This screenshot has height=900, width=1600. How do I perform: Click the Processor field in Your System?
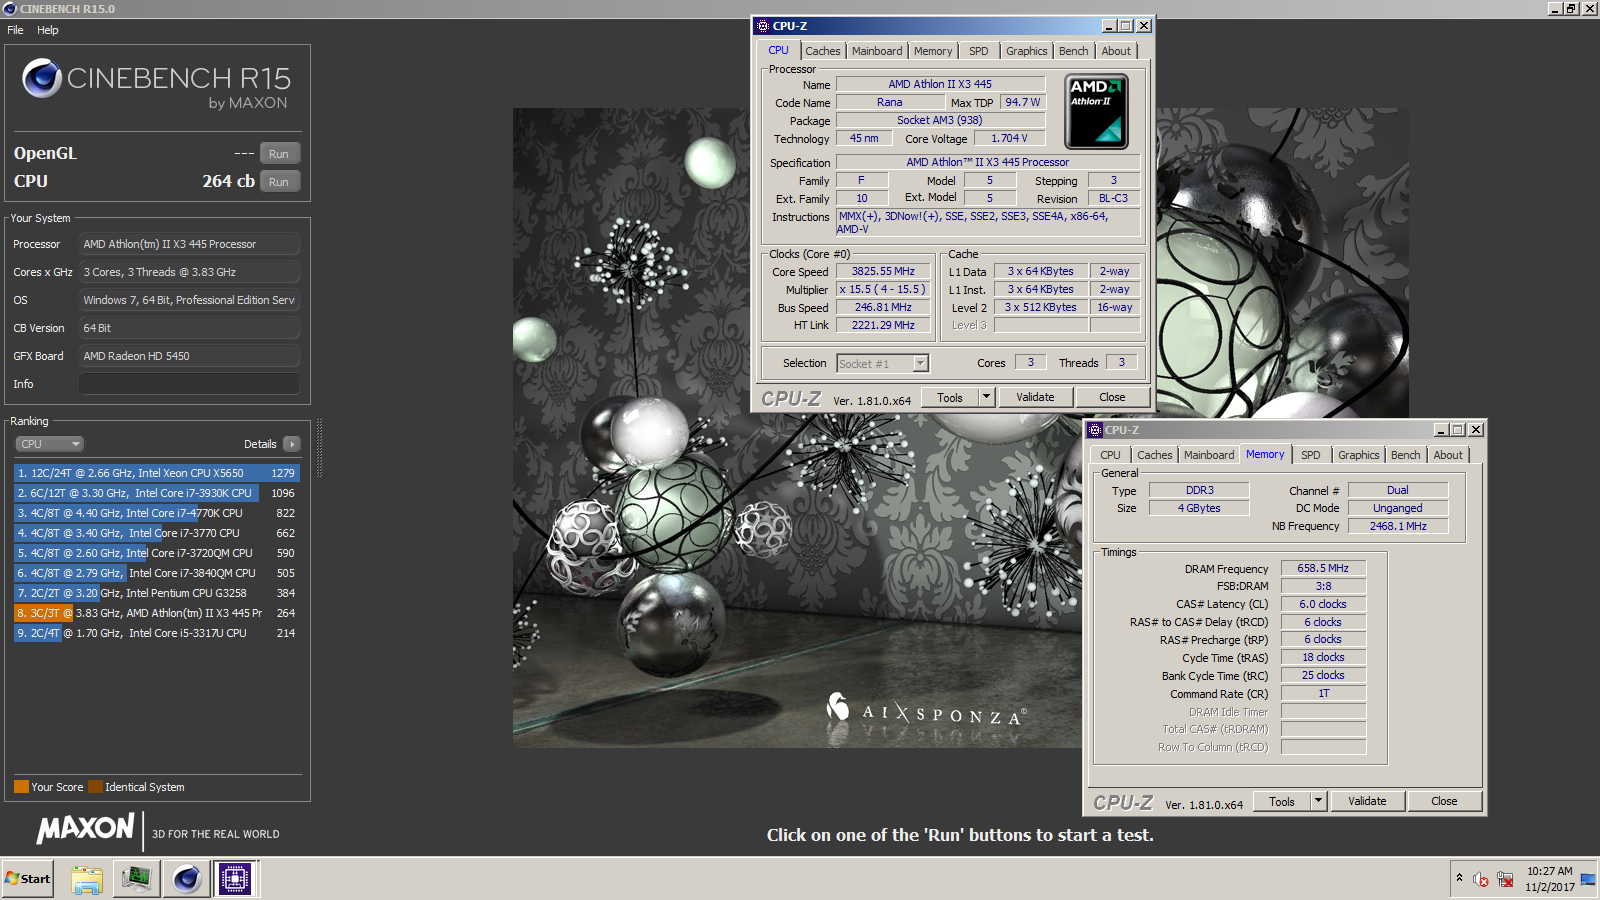pyautogui.click(x=189, y=244)
